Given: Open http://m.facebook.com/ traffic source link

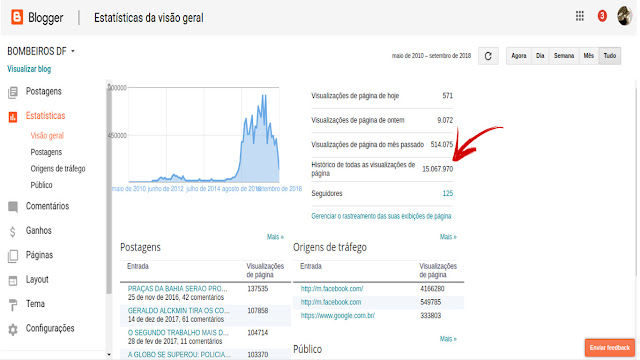Looking at the screenshot, I should click(x=332, y=289).
